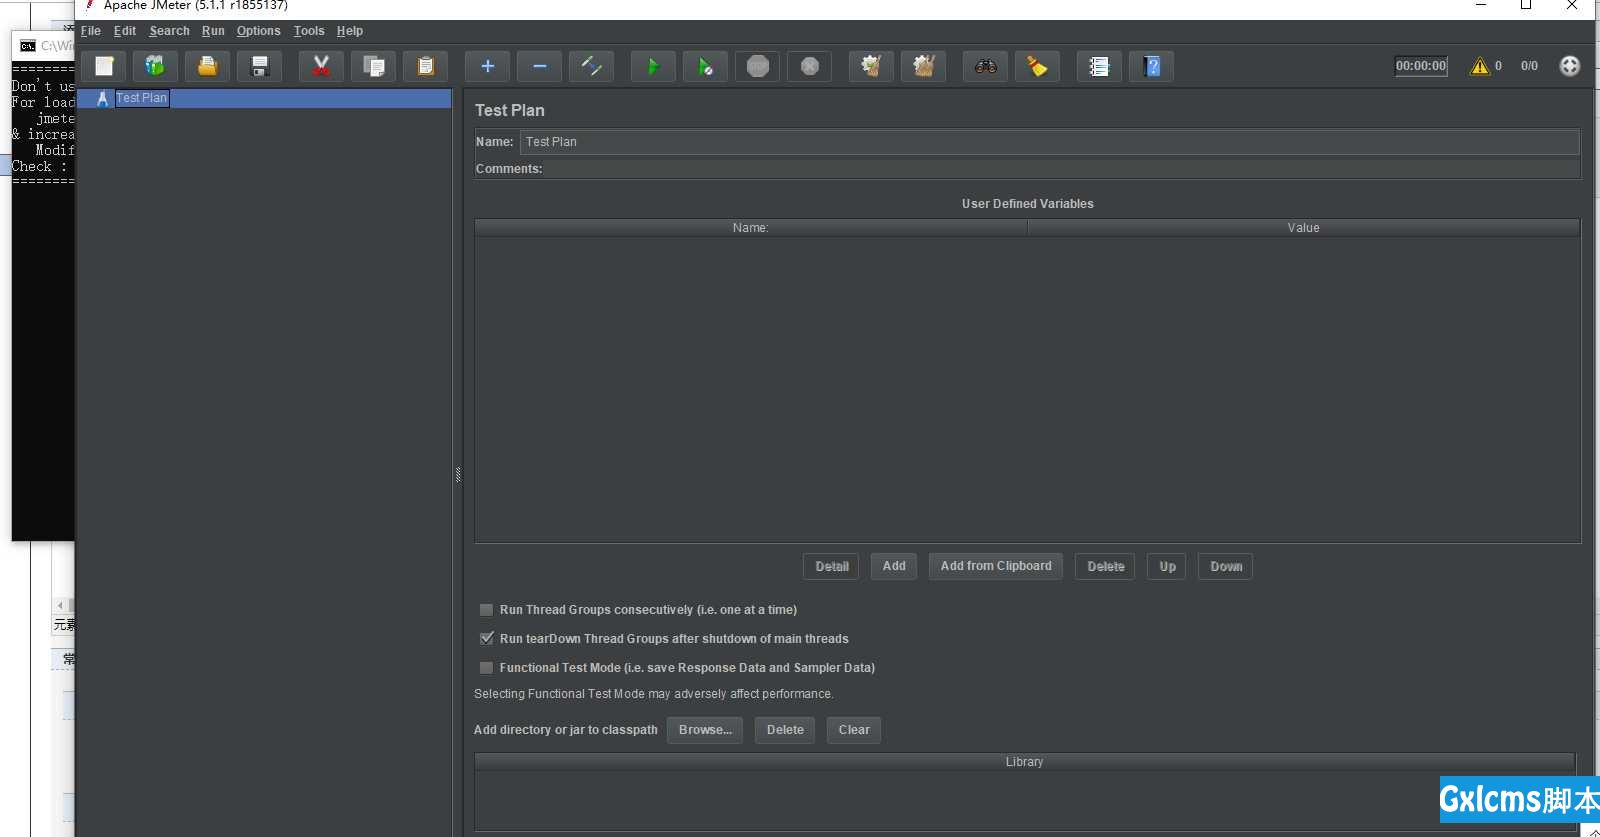Click the Stop test icon
The height and width of the screenshot is (837, 1600).
(757, 66)
